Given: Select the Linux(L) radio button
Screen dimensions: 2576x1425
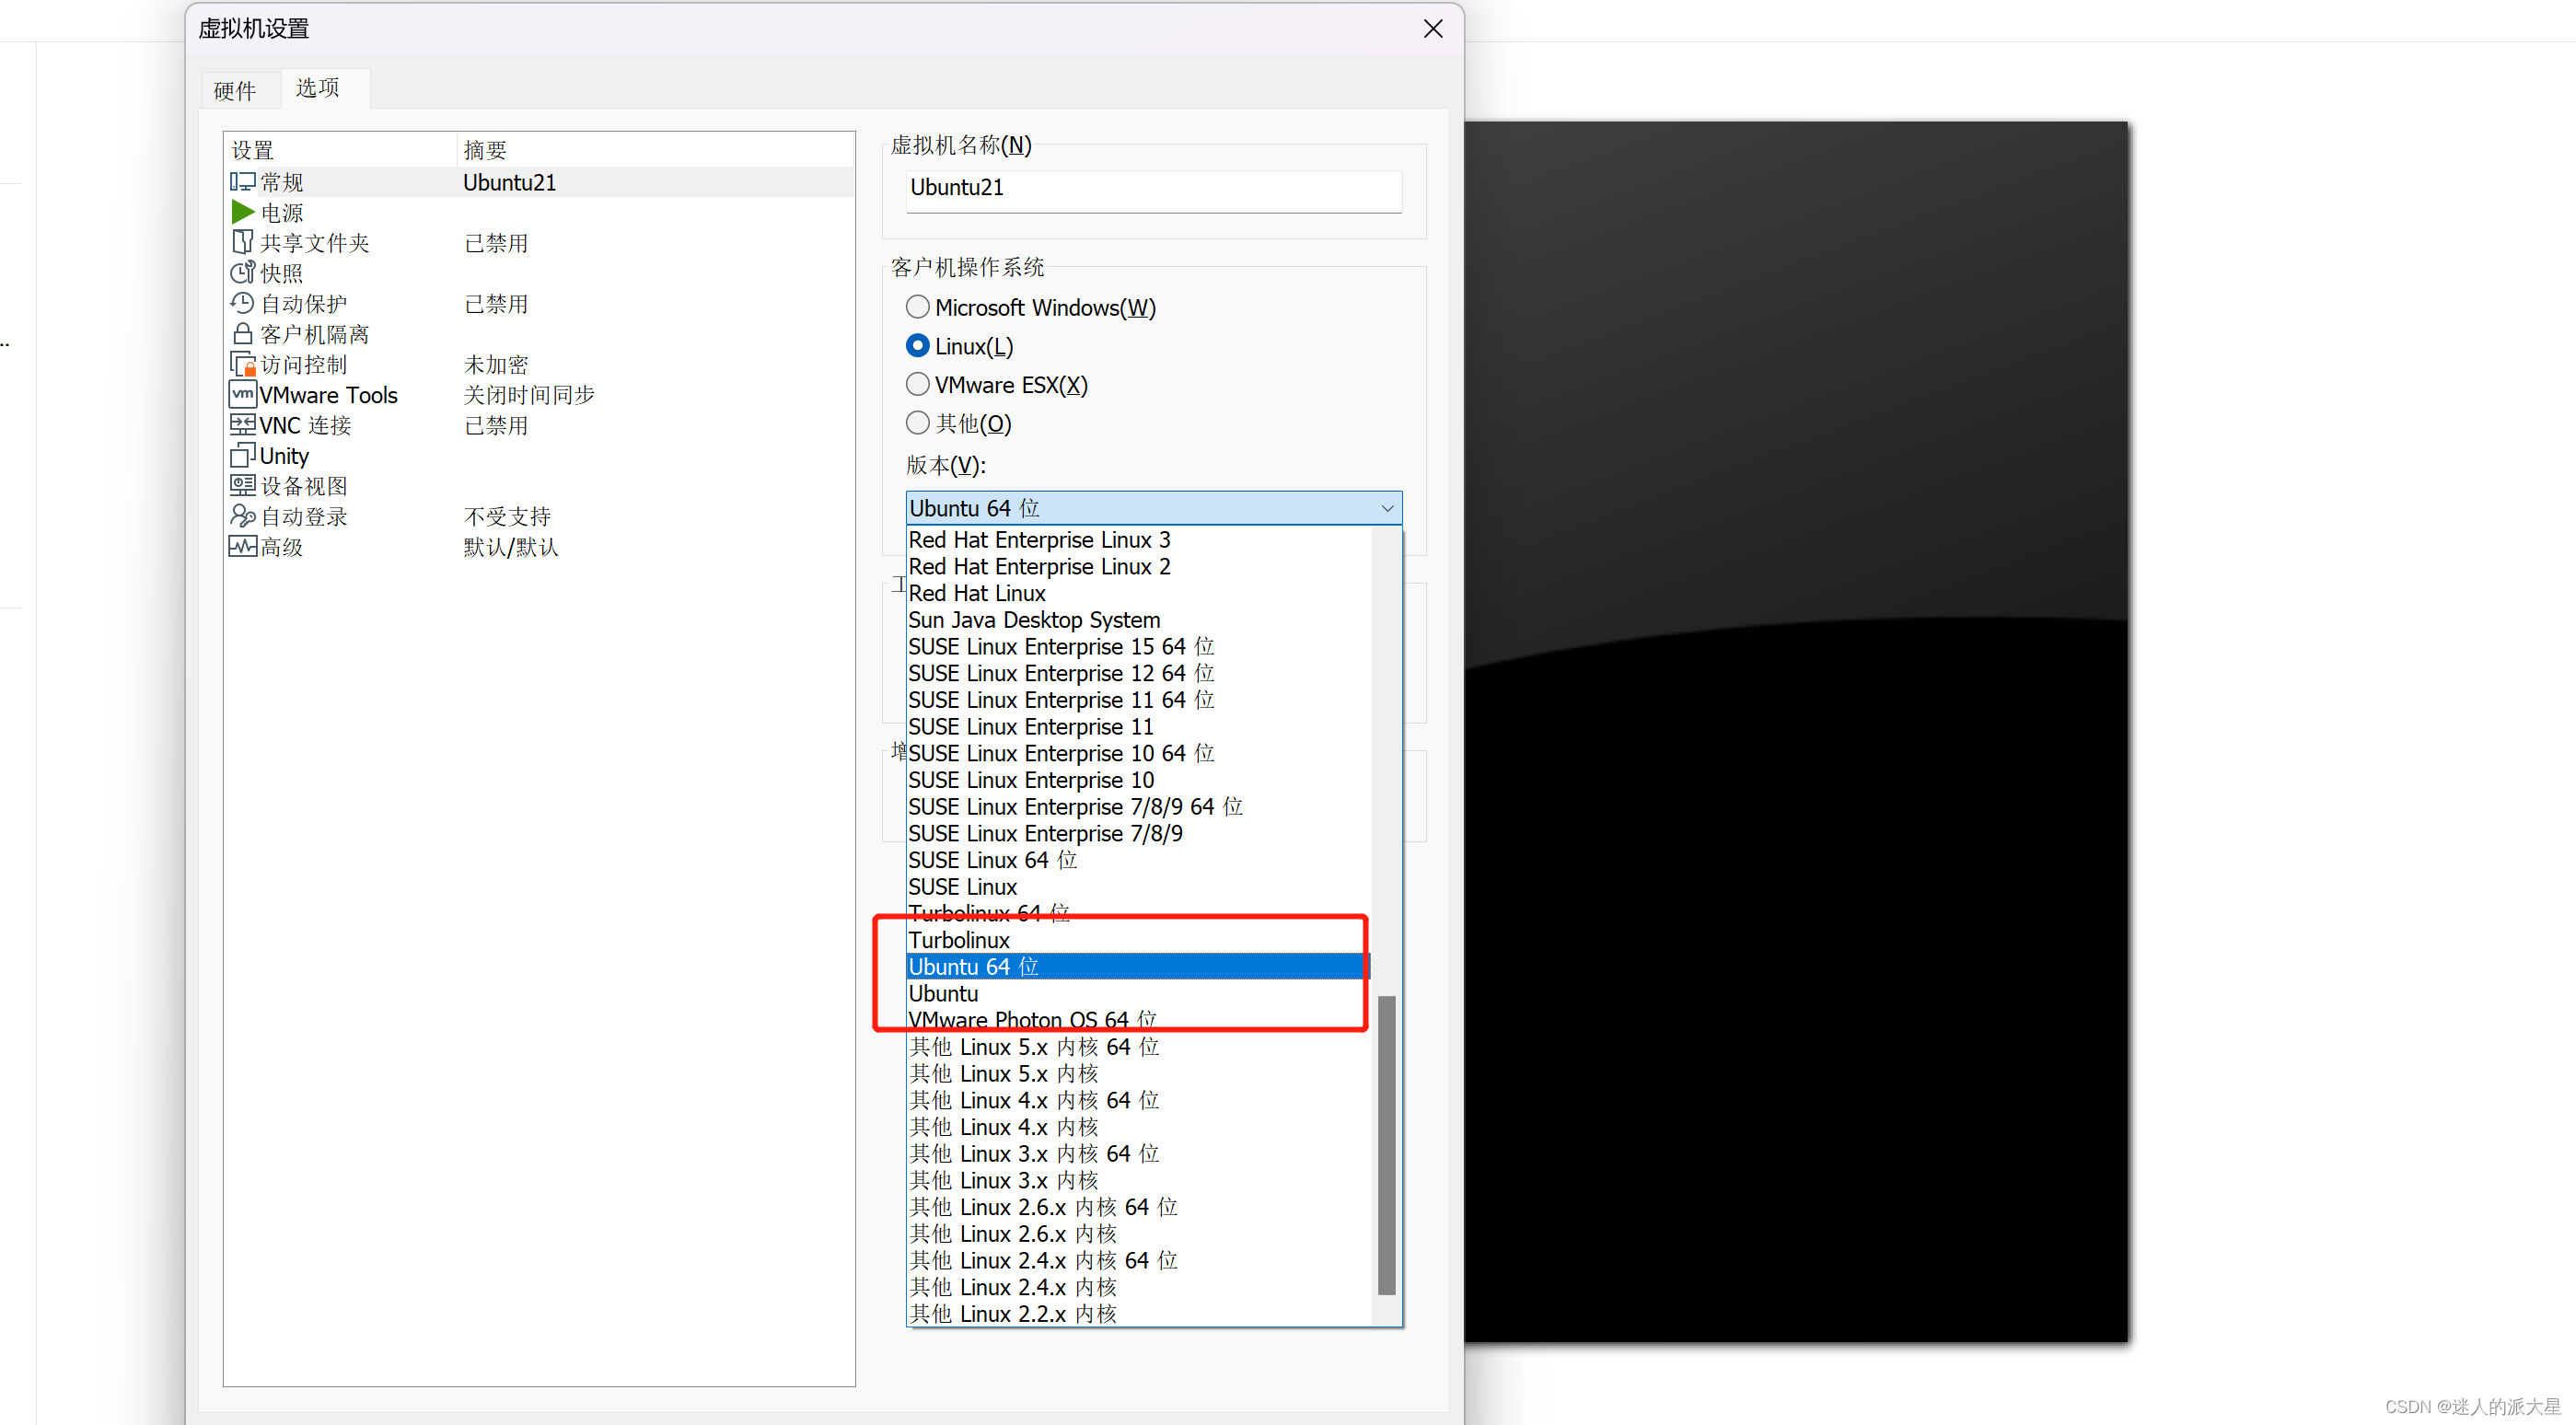Looking at the screenshot, I should click(x=917, y=345).
